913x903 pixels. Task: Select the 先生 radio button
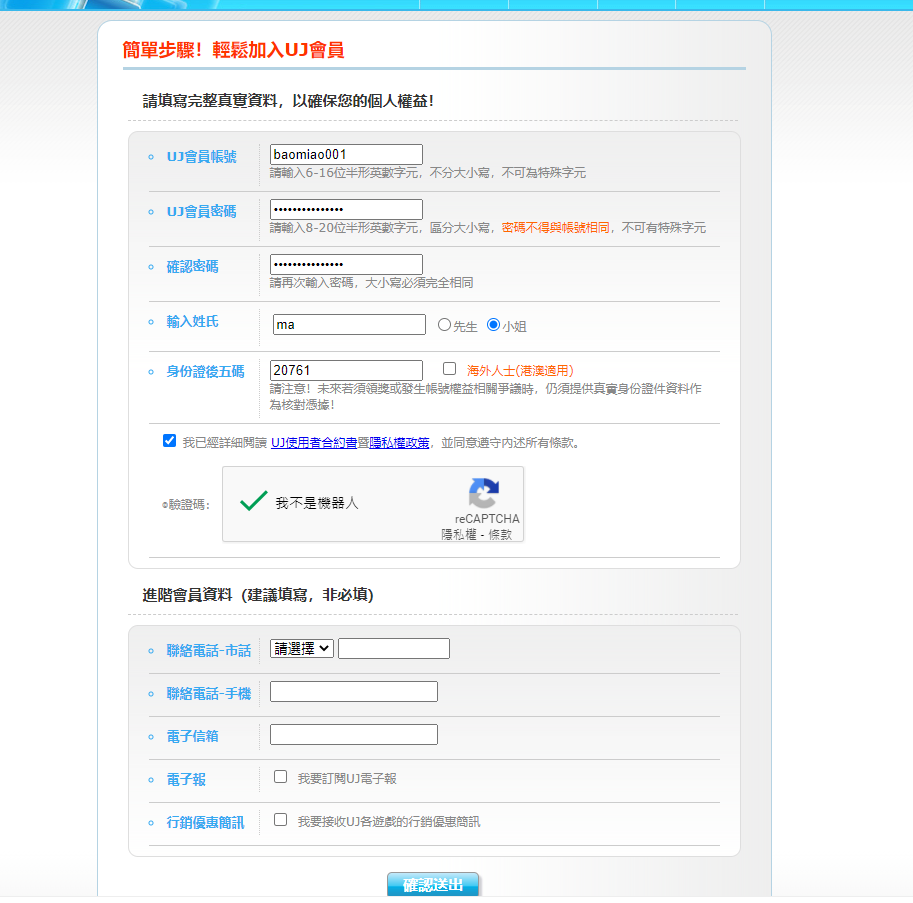click(444, 325)
